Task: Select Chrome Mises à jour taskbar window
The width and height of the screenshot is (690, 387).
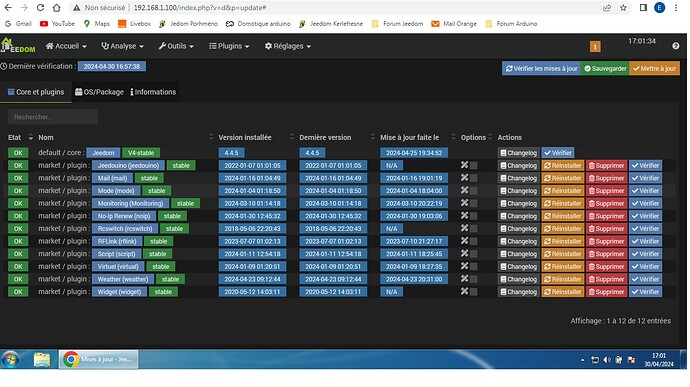Action: pyautogui.click(x=99, y=359)
